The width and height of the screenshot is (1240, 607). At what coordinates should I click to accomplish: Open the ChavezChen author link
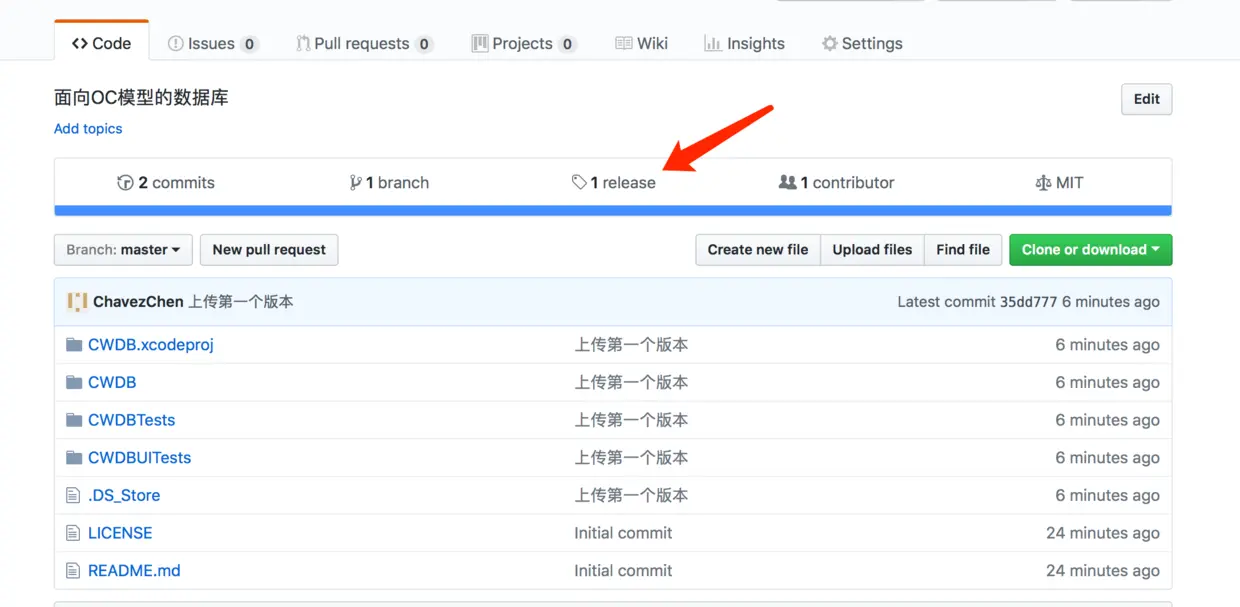point(138,302)
